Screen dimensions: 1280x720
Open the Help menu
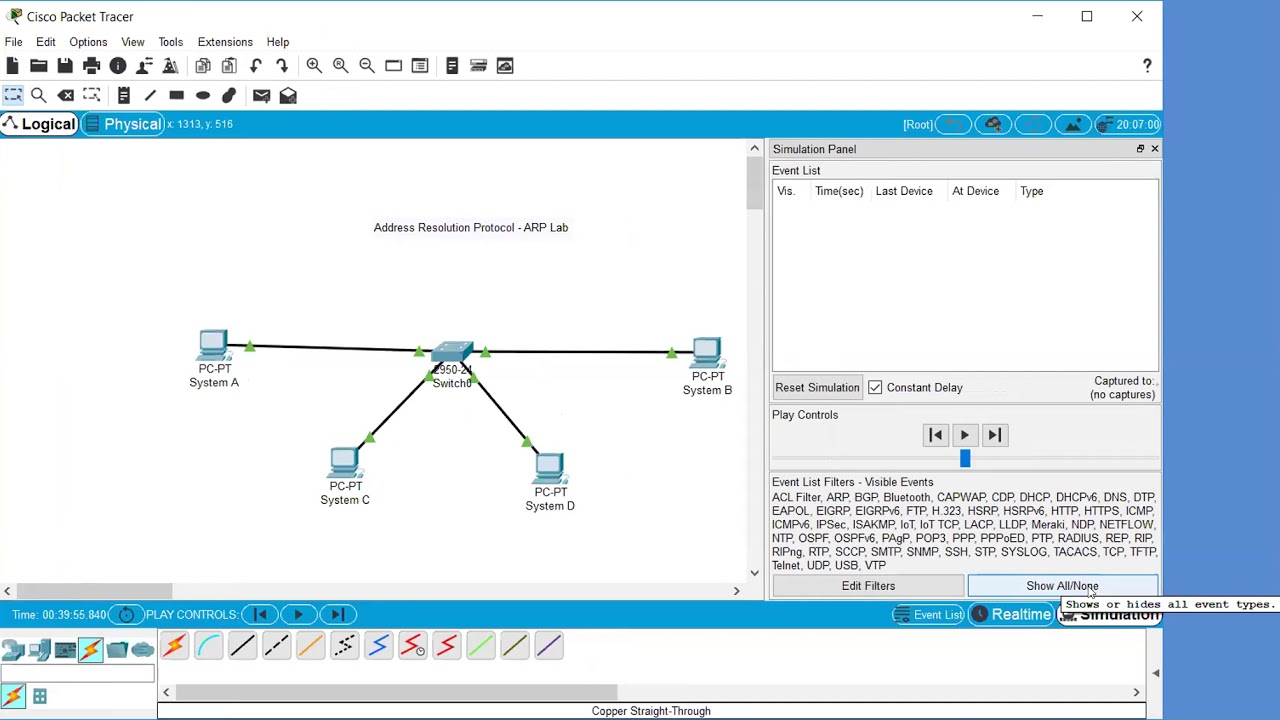[278, 42]
